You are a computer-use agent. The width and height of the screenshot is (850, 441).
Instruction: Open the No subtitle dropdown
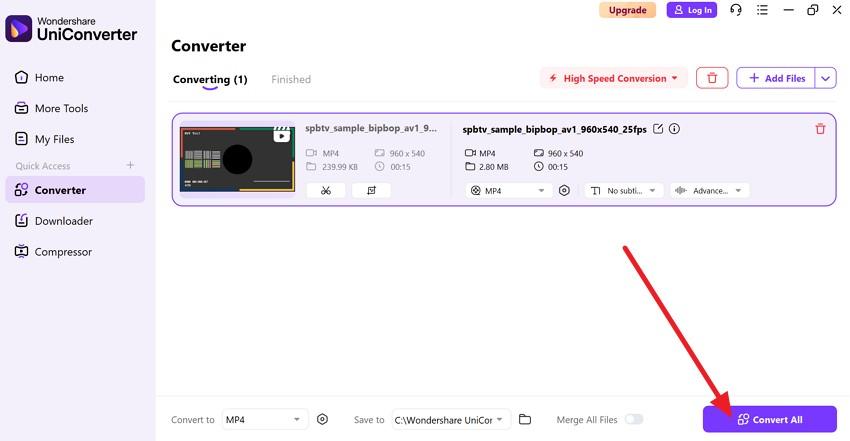624,191
